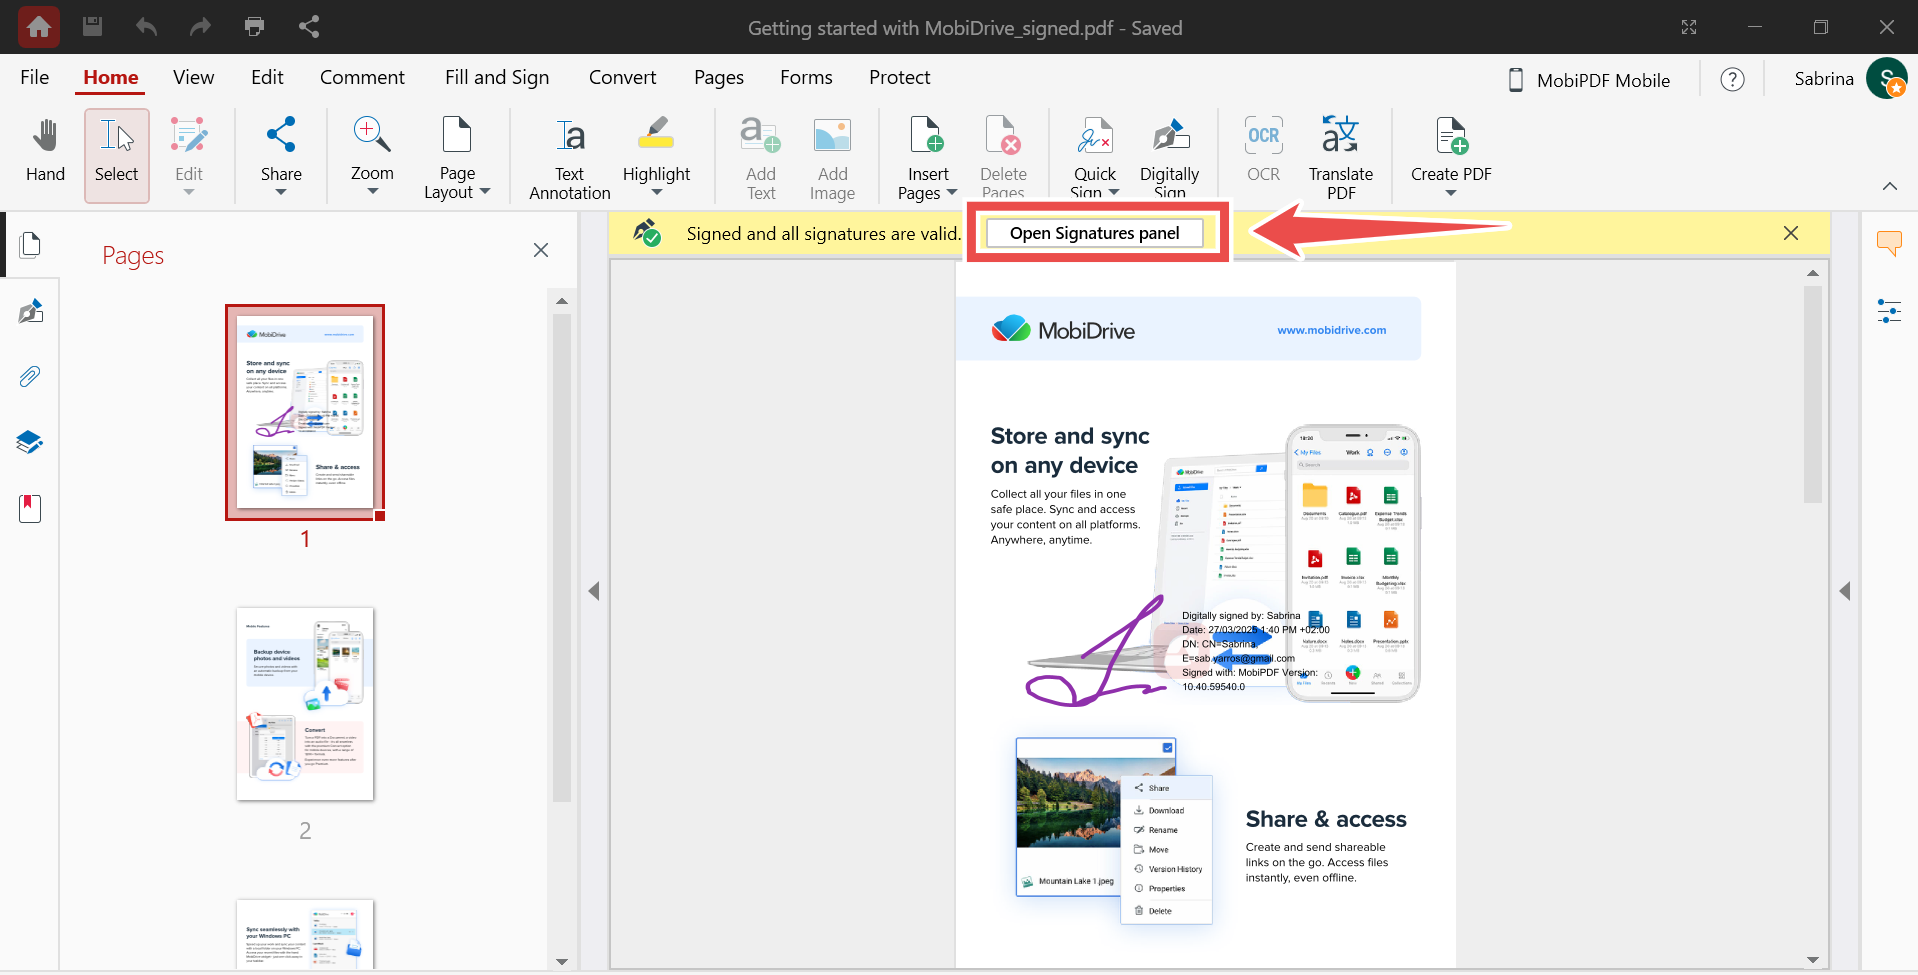Click Insert Pages in the ribbon
Screen dimensions: 1918x975
pos(928,157)
